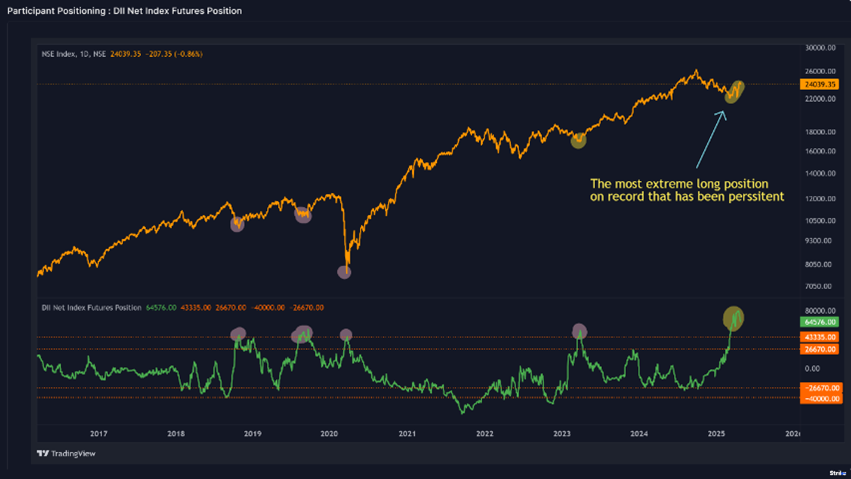Select the DII Net Index Futures Position legend
Screen dimensions: 851x479
click(x=92, y=307)
